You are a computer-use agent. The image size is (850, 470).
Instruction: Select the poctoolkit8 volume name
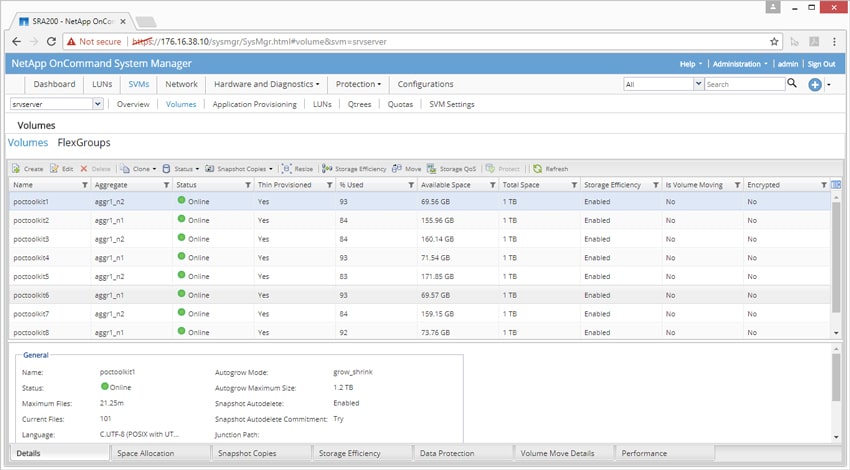click(31, 332)
